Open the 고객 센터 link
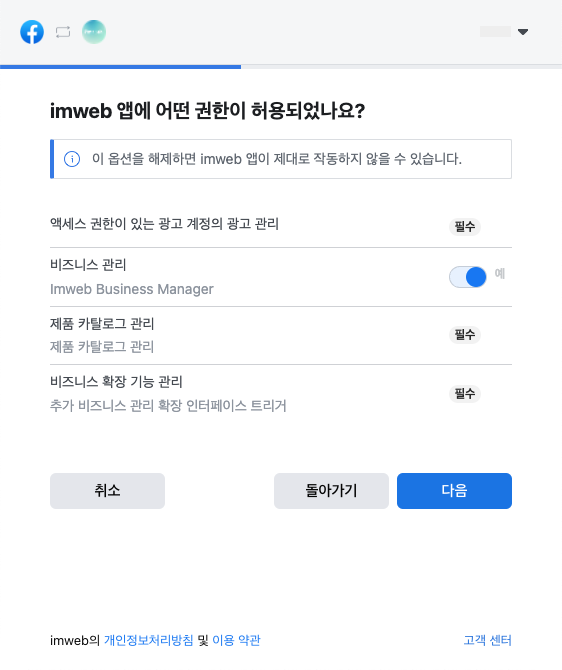This screenshot has width=562, height=670. click(488, 640)
